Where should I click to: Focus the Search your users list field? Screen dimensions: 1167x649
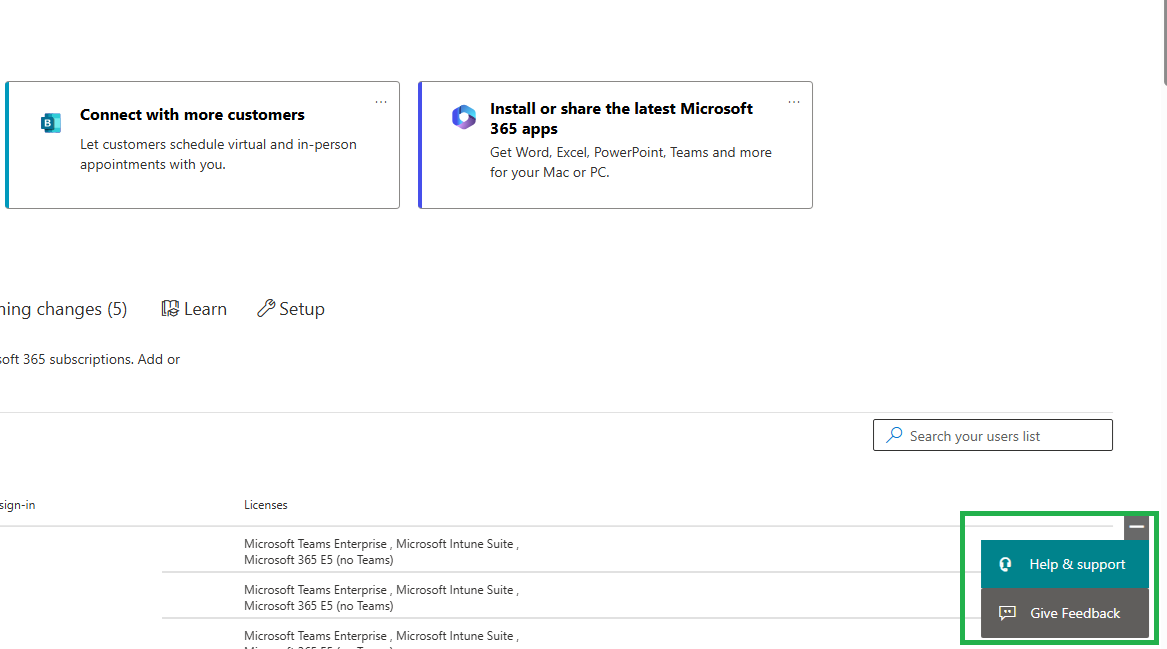[x=993, y=435]
